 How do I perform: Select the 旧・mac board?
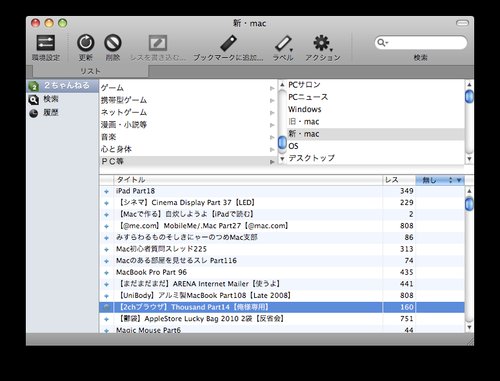(376, 122)
